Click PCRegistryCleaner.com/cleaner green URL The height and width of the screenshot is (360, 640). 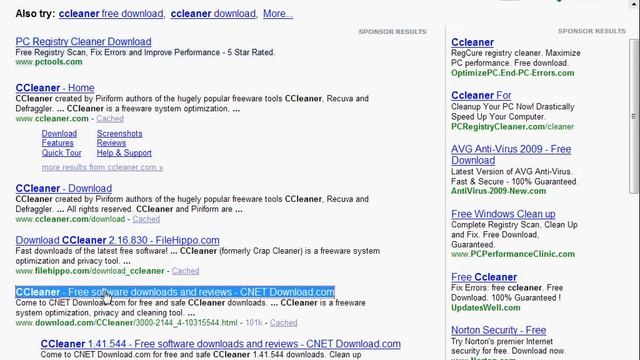(x=513, y=127)
